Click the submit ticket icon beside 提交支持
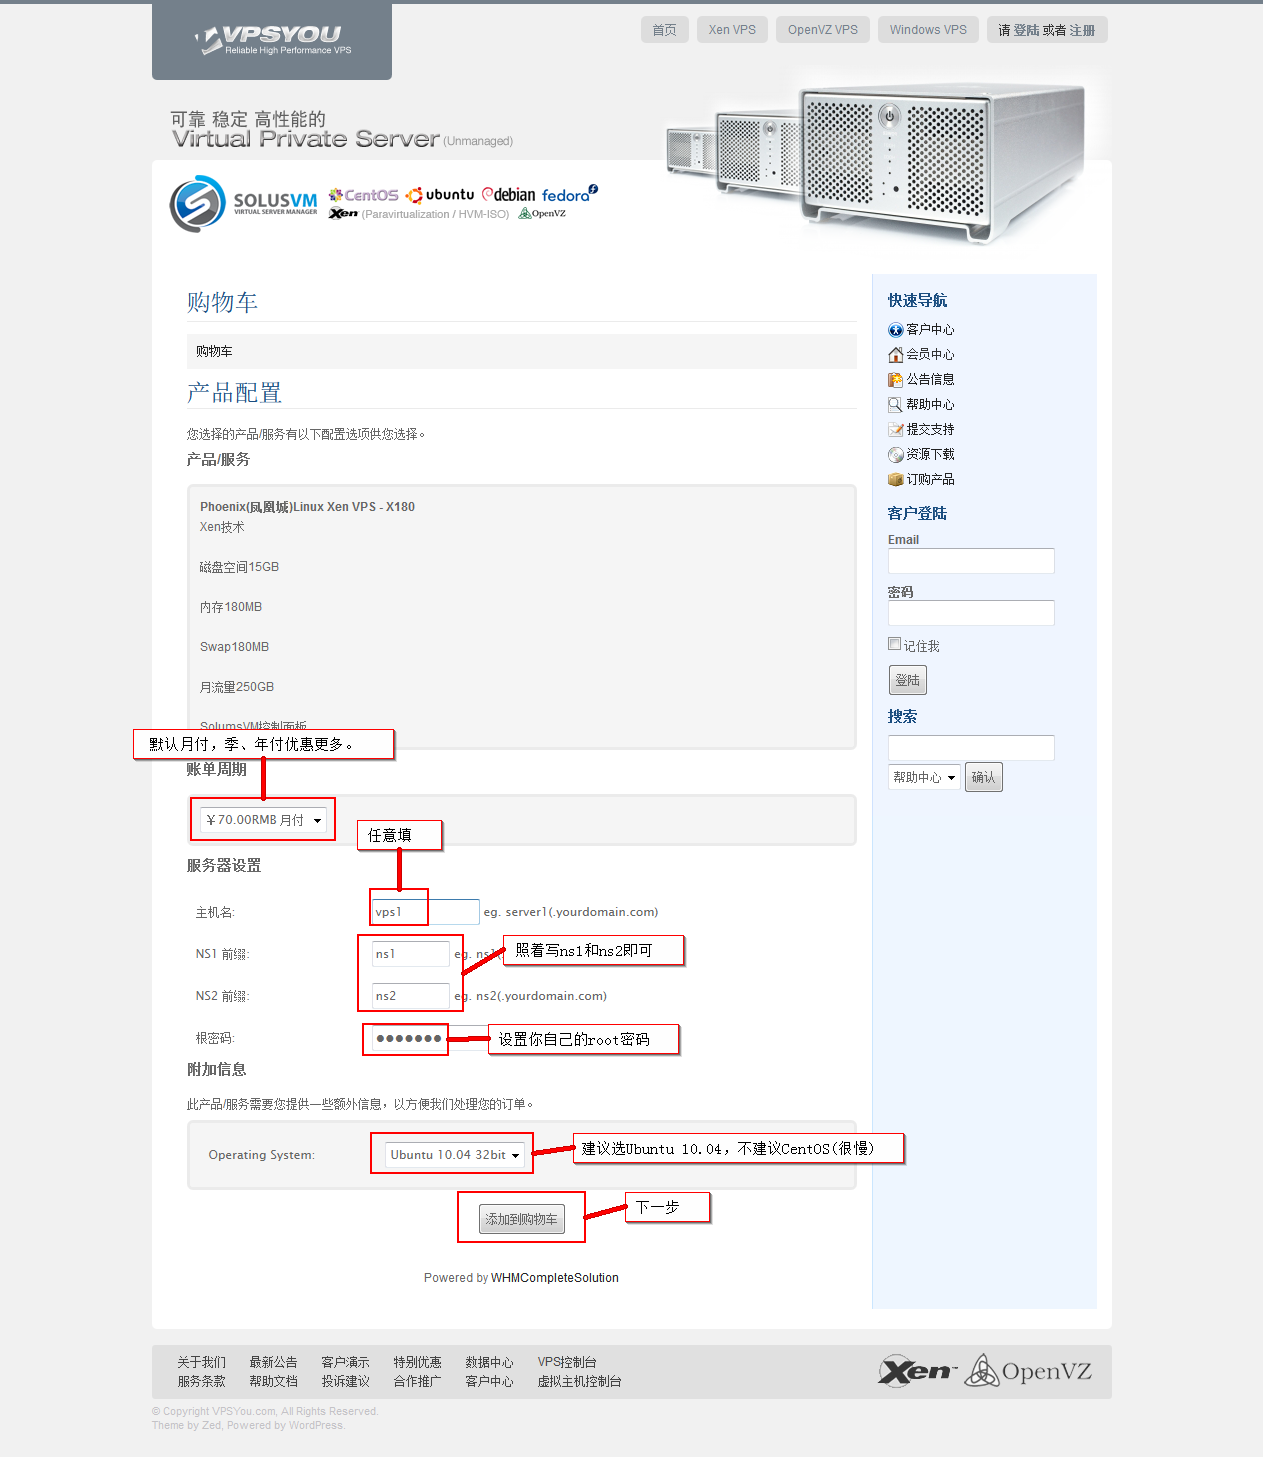This screenshot has height=1457, width=1263. click(895, 430)
